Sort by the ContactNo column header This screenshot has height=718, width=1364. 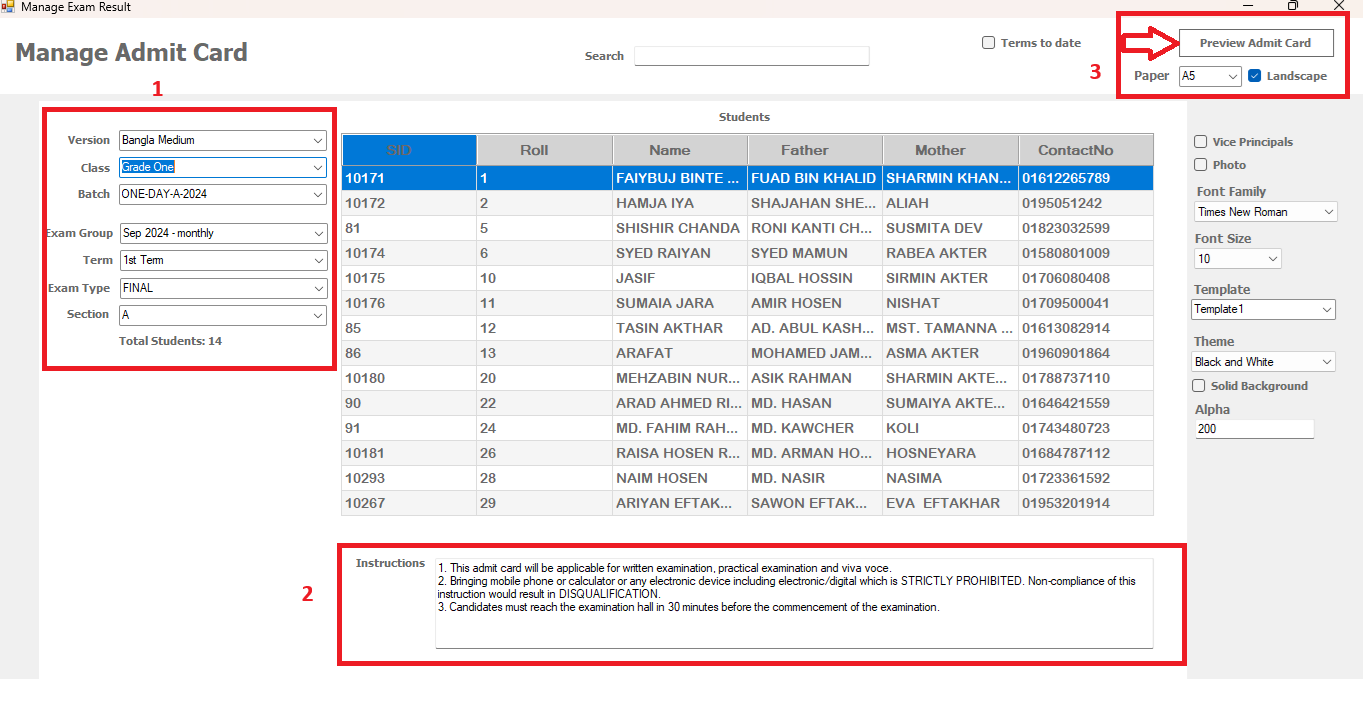click(x=1086, y=150)
